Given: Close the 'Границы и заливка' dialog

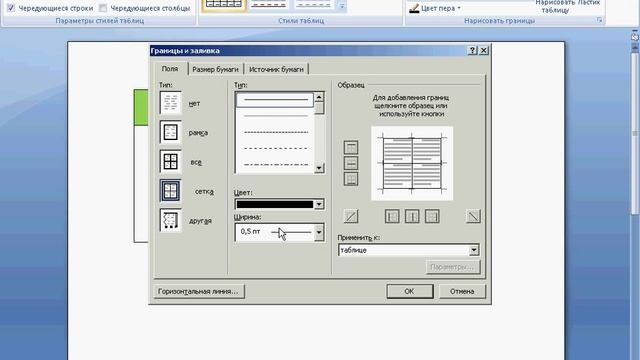Looking at the screenshot, I should pos(483,50).
